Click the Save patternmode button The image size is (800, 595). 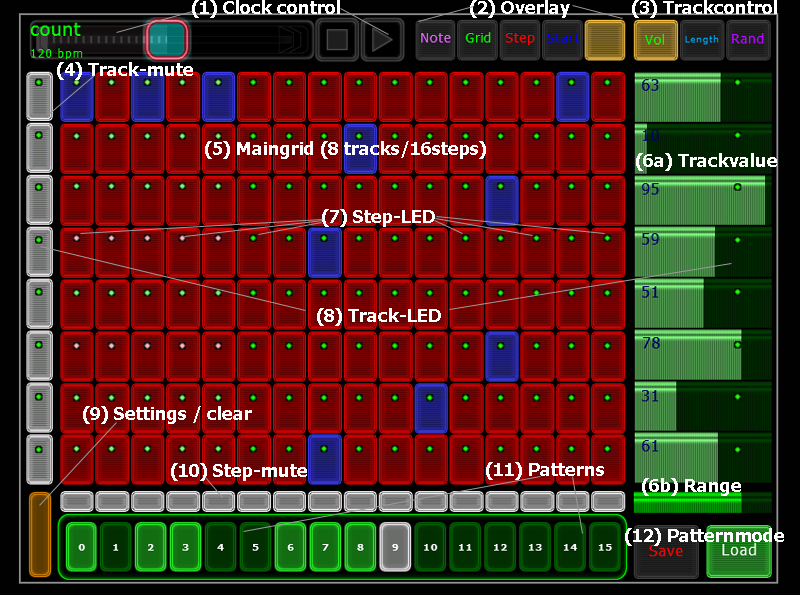(x=666, y=551)
